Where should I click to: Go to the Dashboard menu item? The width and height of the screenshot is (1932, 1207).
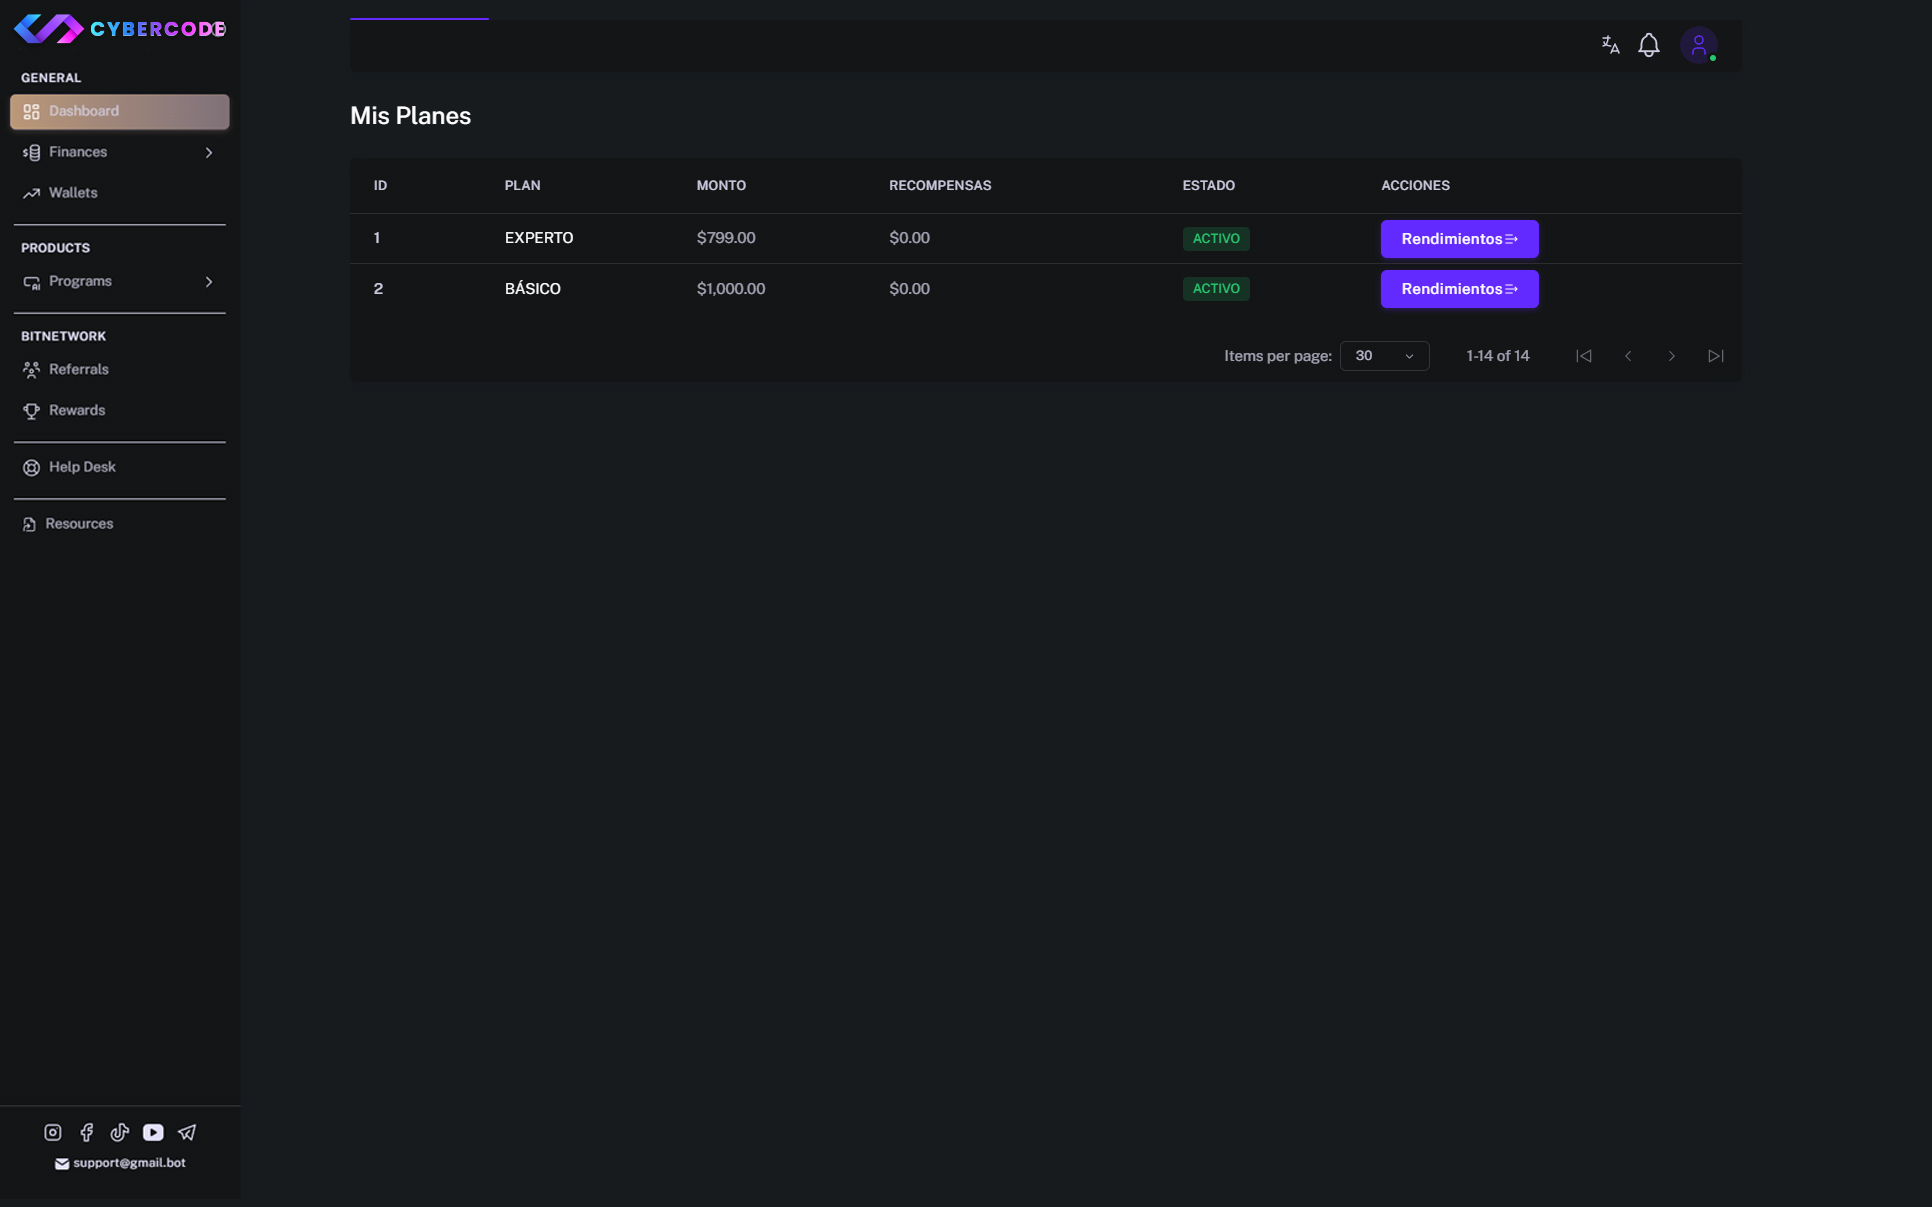[119, 111]
